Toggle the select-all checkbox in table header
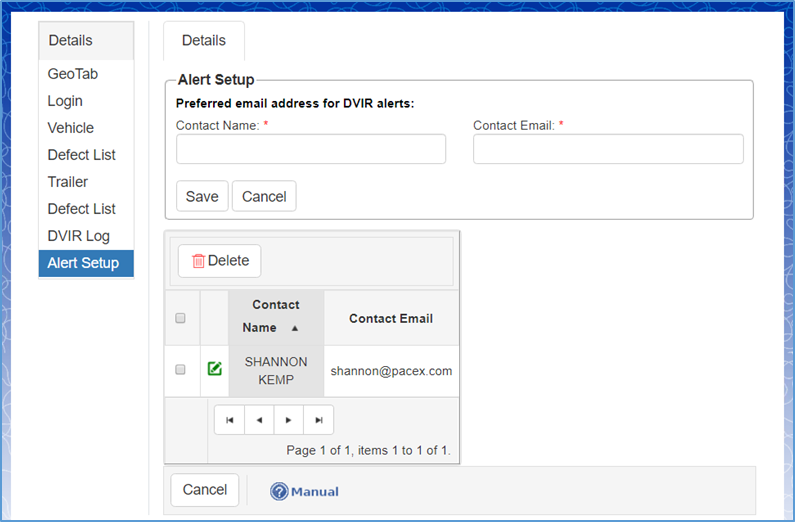The width and height of the screenshot is (795, 522). (181, 319)
